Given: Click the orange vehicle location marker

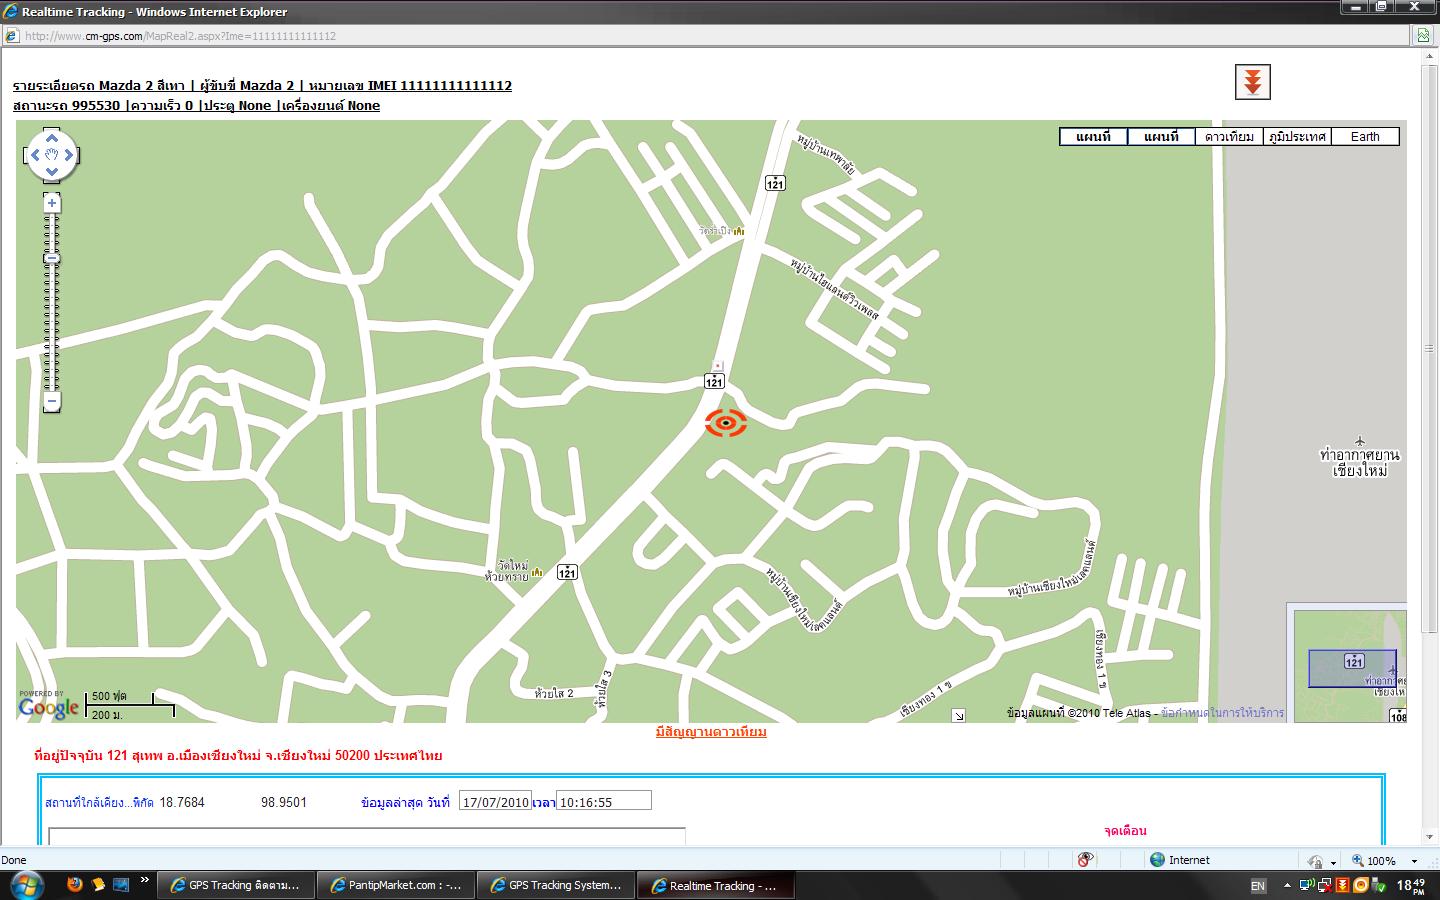Looking at the screenshot, I should 726,423.
